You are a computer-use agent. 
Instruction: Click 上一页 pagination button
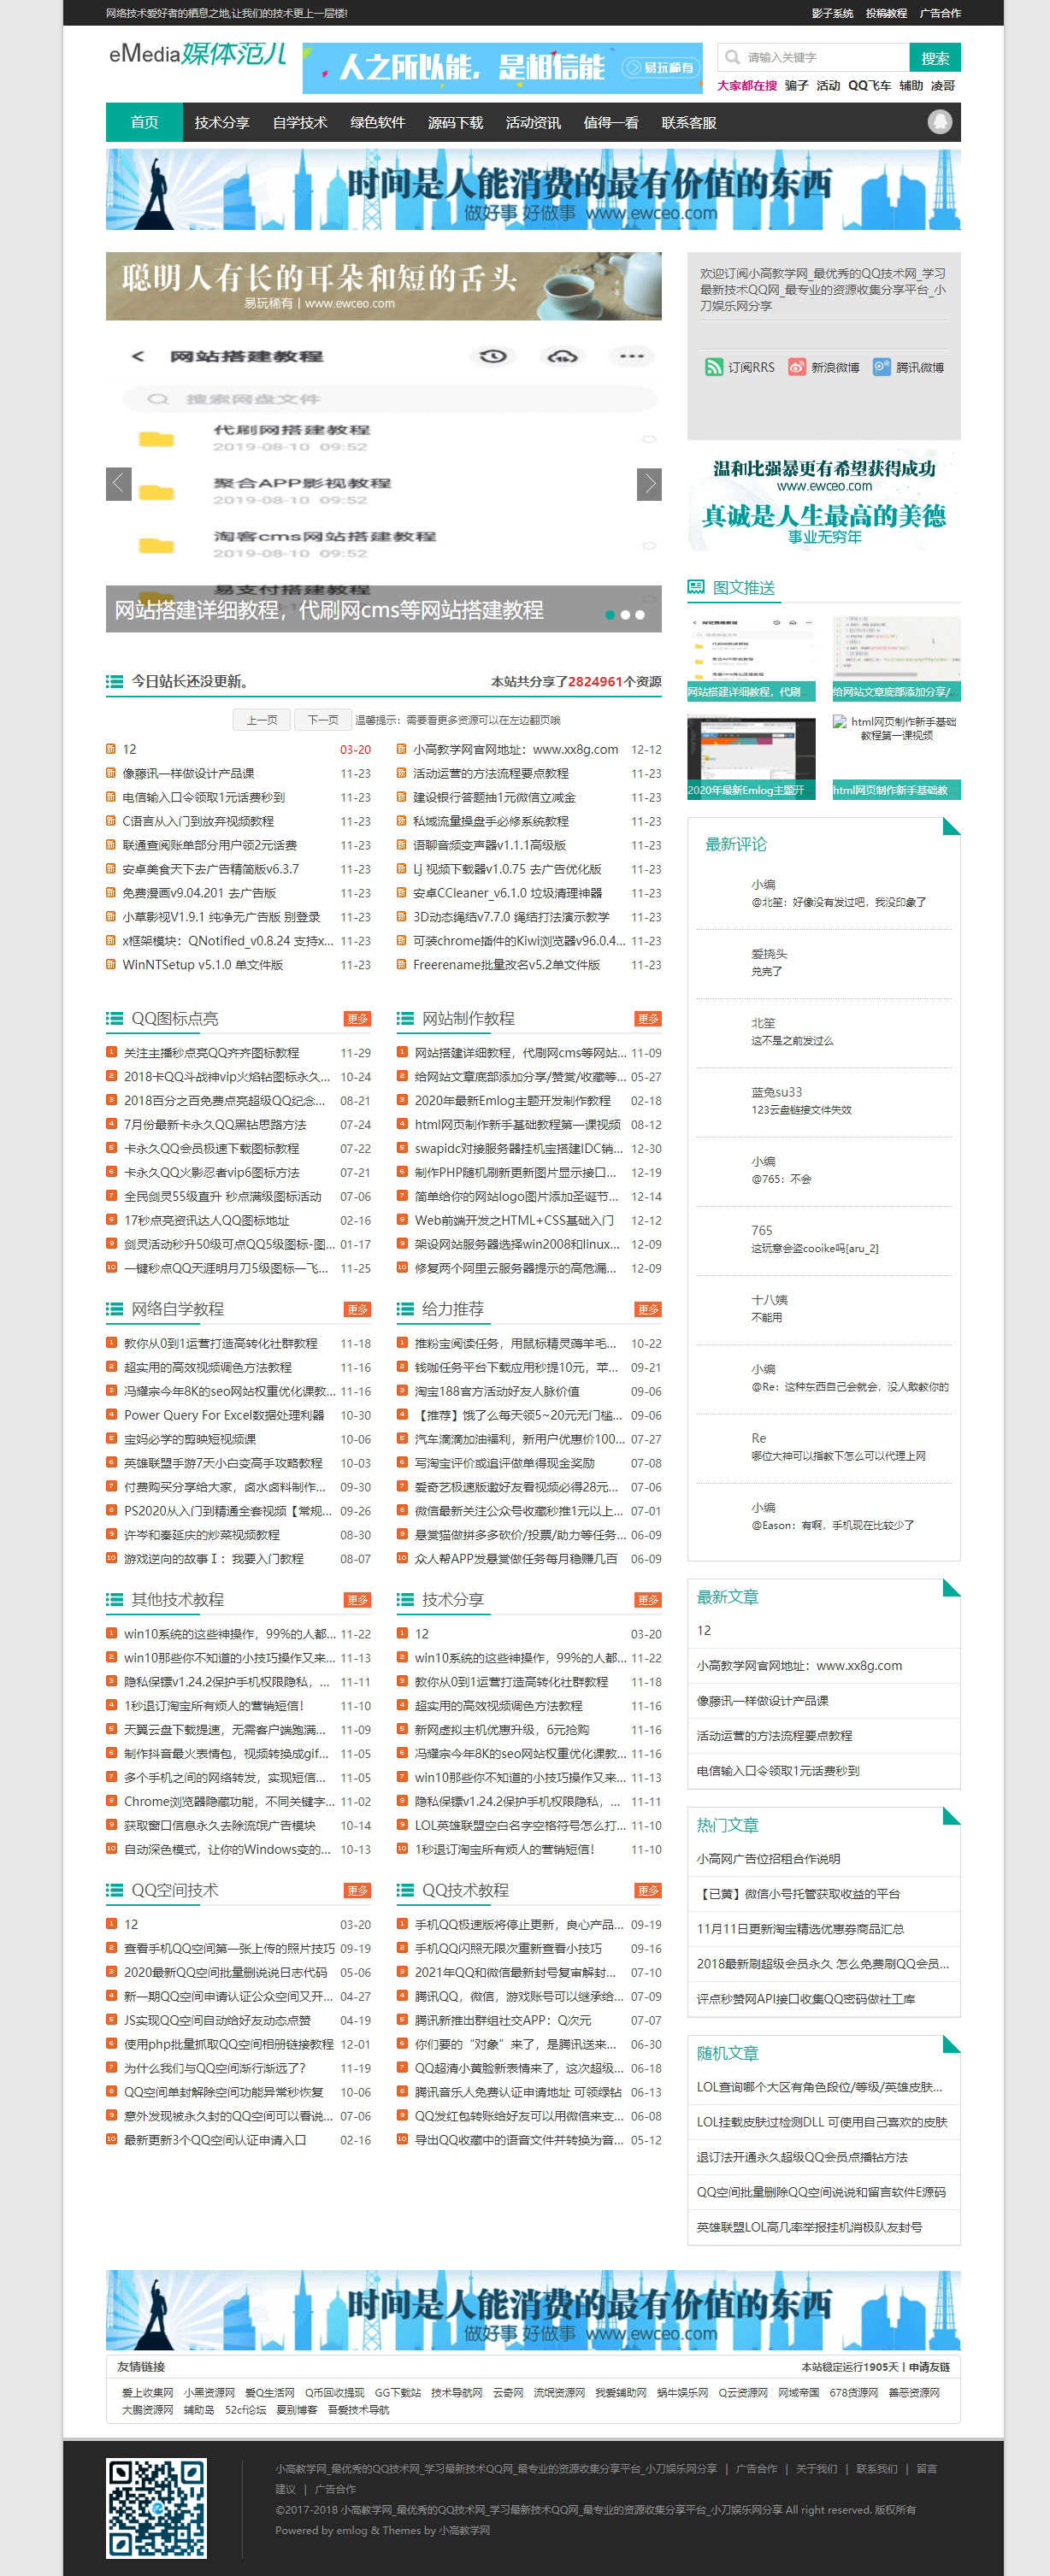point(262,719)
